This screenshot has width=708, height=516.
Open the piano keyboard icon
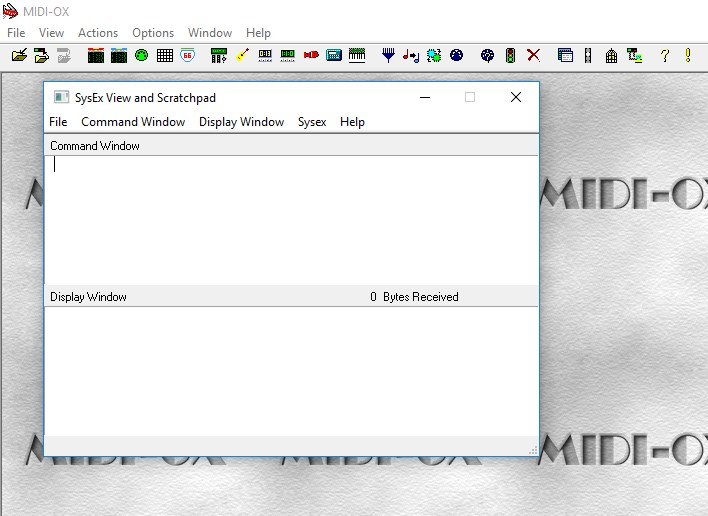tap(357, 56)
